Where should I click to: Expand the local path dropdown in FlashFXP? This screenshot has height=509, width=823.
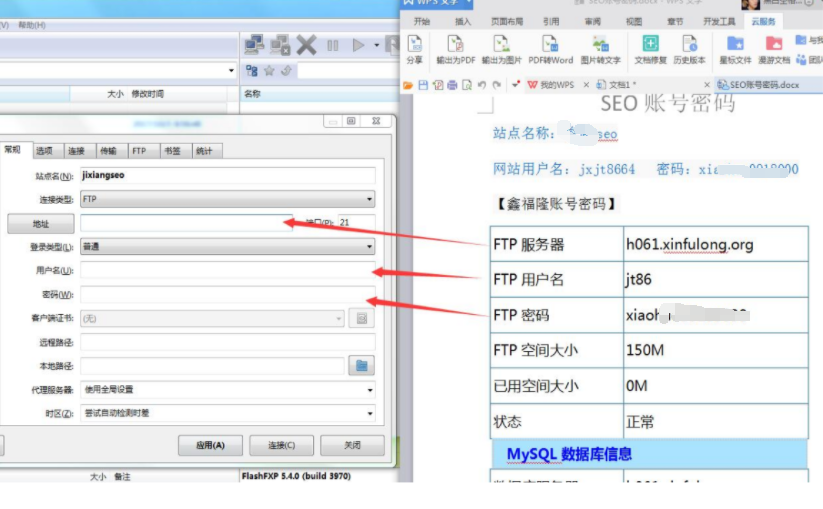point(231,70)
